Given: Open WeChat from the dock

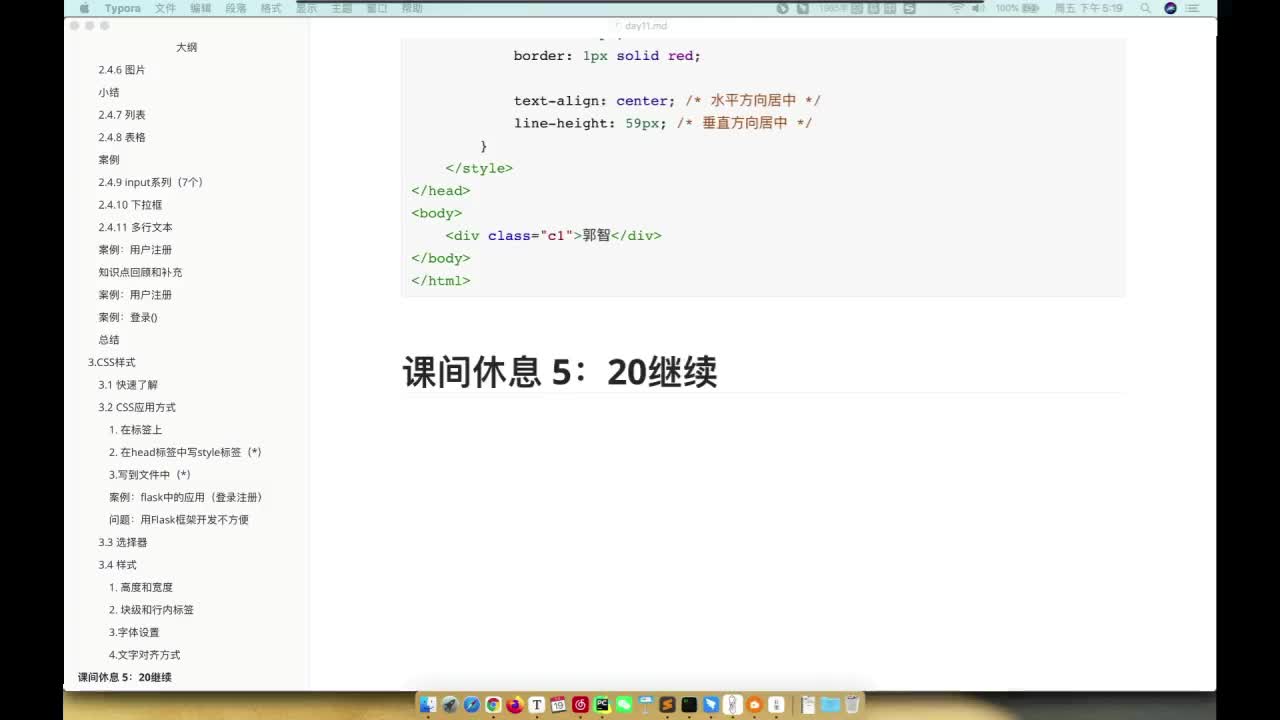Looking at the screenshot, I should (x=624, y=705).
